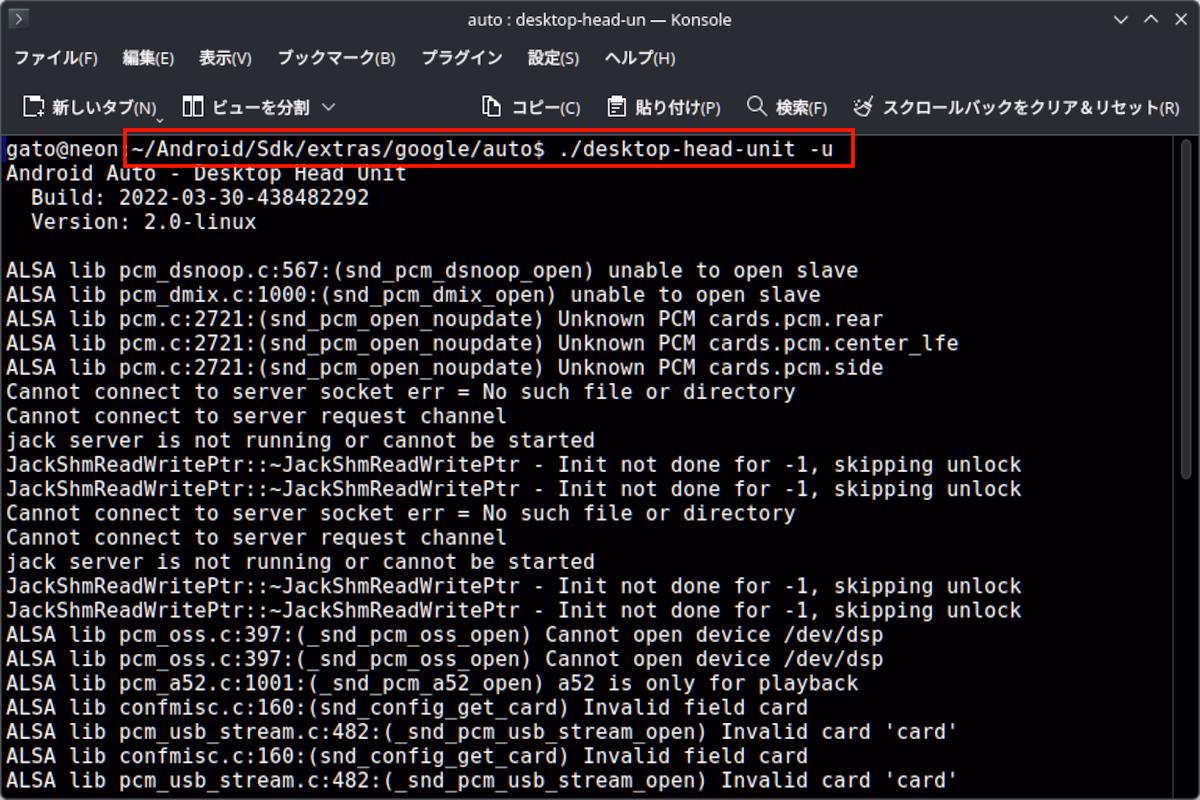Viewport: 1200px width, 800px height.
Task: Click the window title 'auto : desktop-head-un — Konsole'
Action: (x=599, y=19)
